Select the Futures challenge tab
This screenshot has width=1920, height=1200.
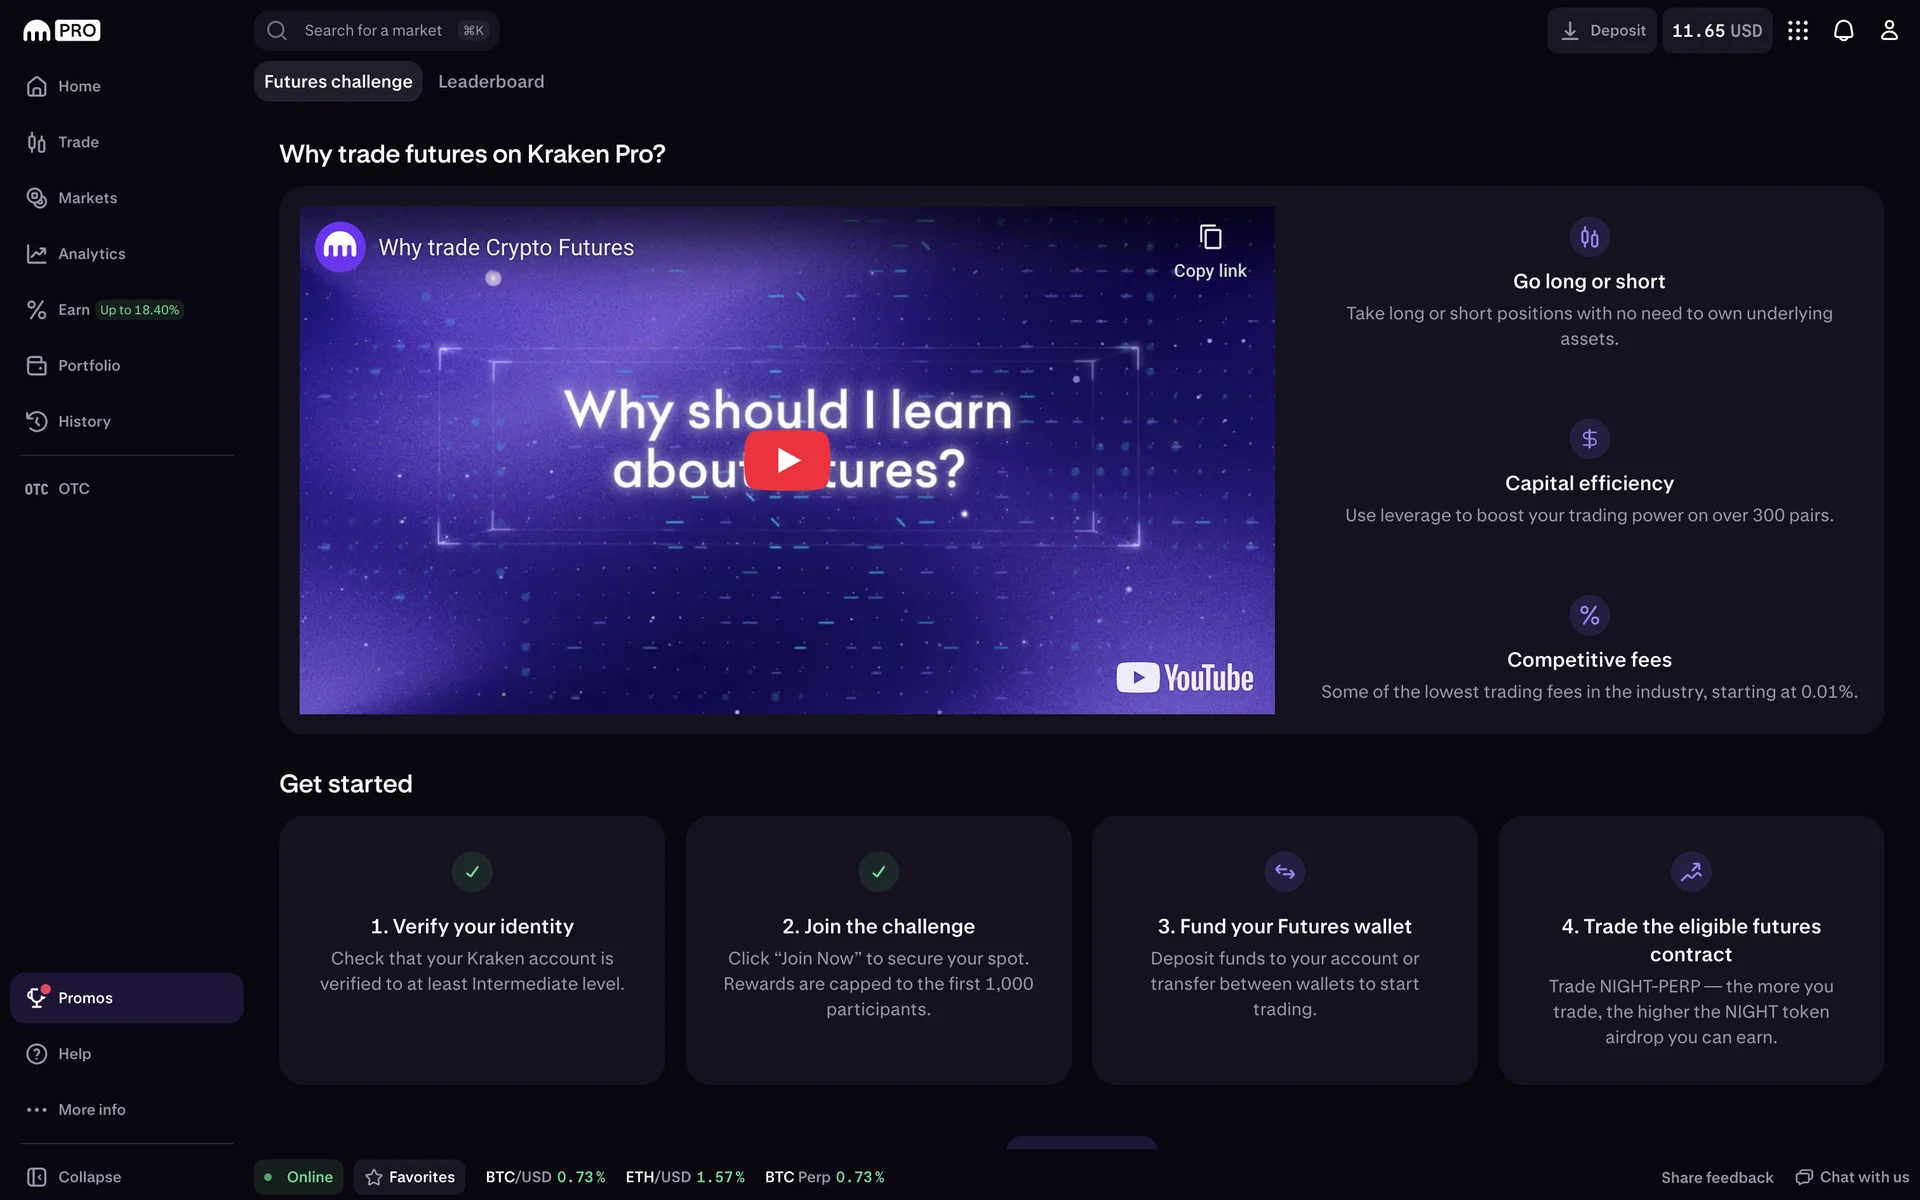pos(338,82)
